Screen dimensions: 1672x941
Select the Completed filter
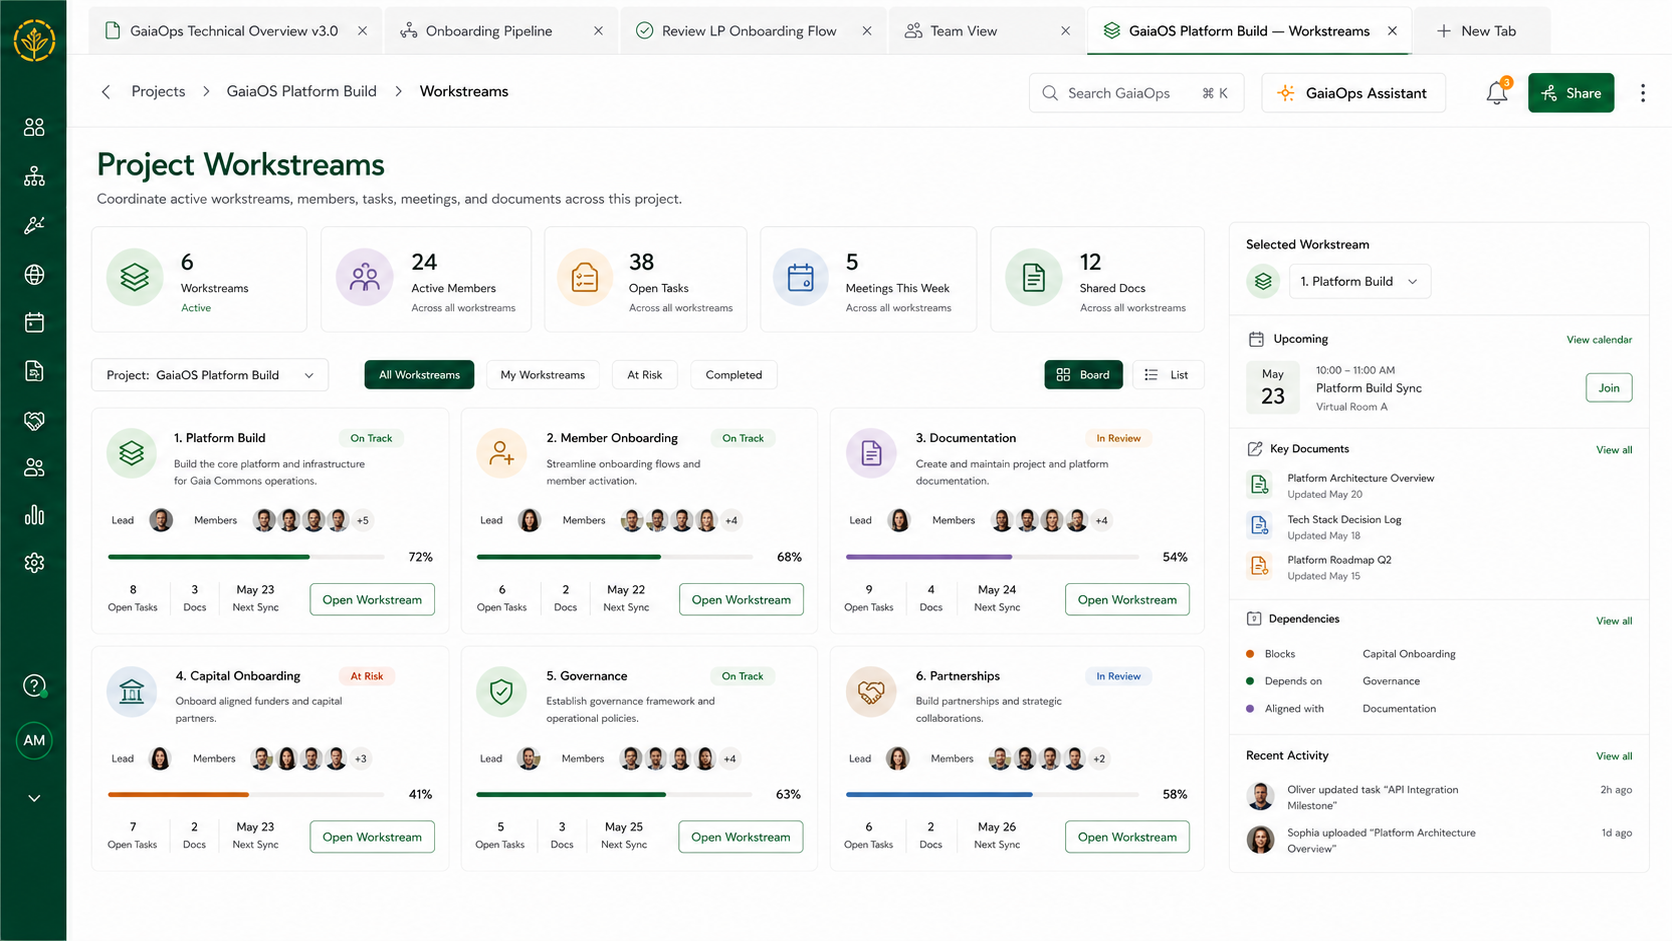pyautogui.click(x=734, y=375)
